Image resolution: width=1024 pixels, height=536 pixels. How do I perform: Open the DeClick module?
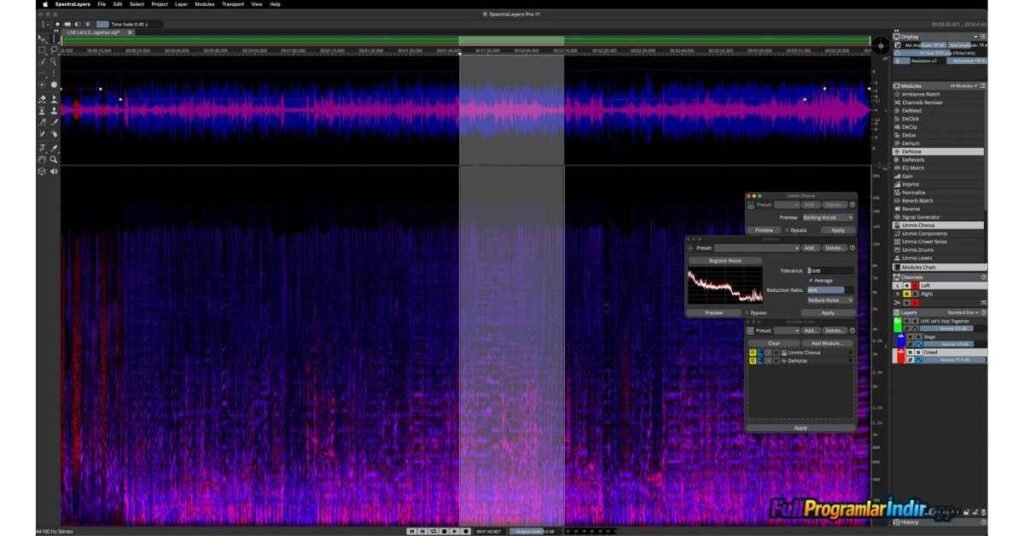click(938, 119)
